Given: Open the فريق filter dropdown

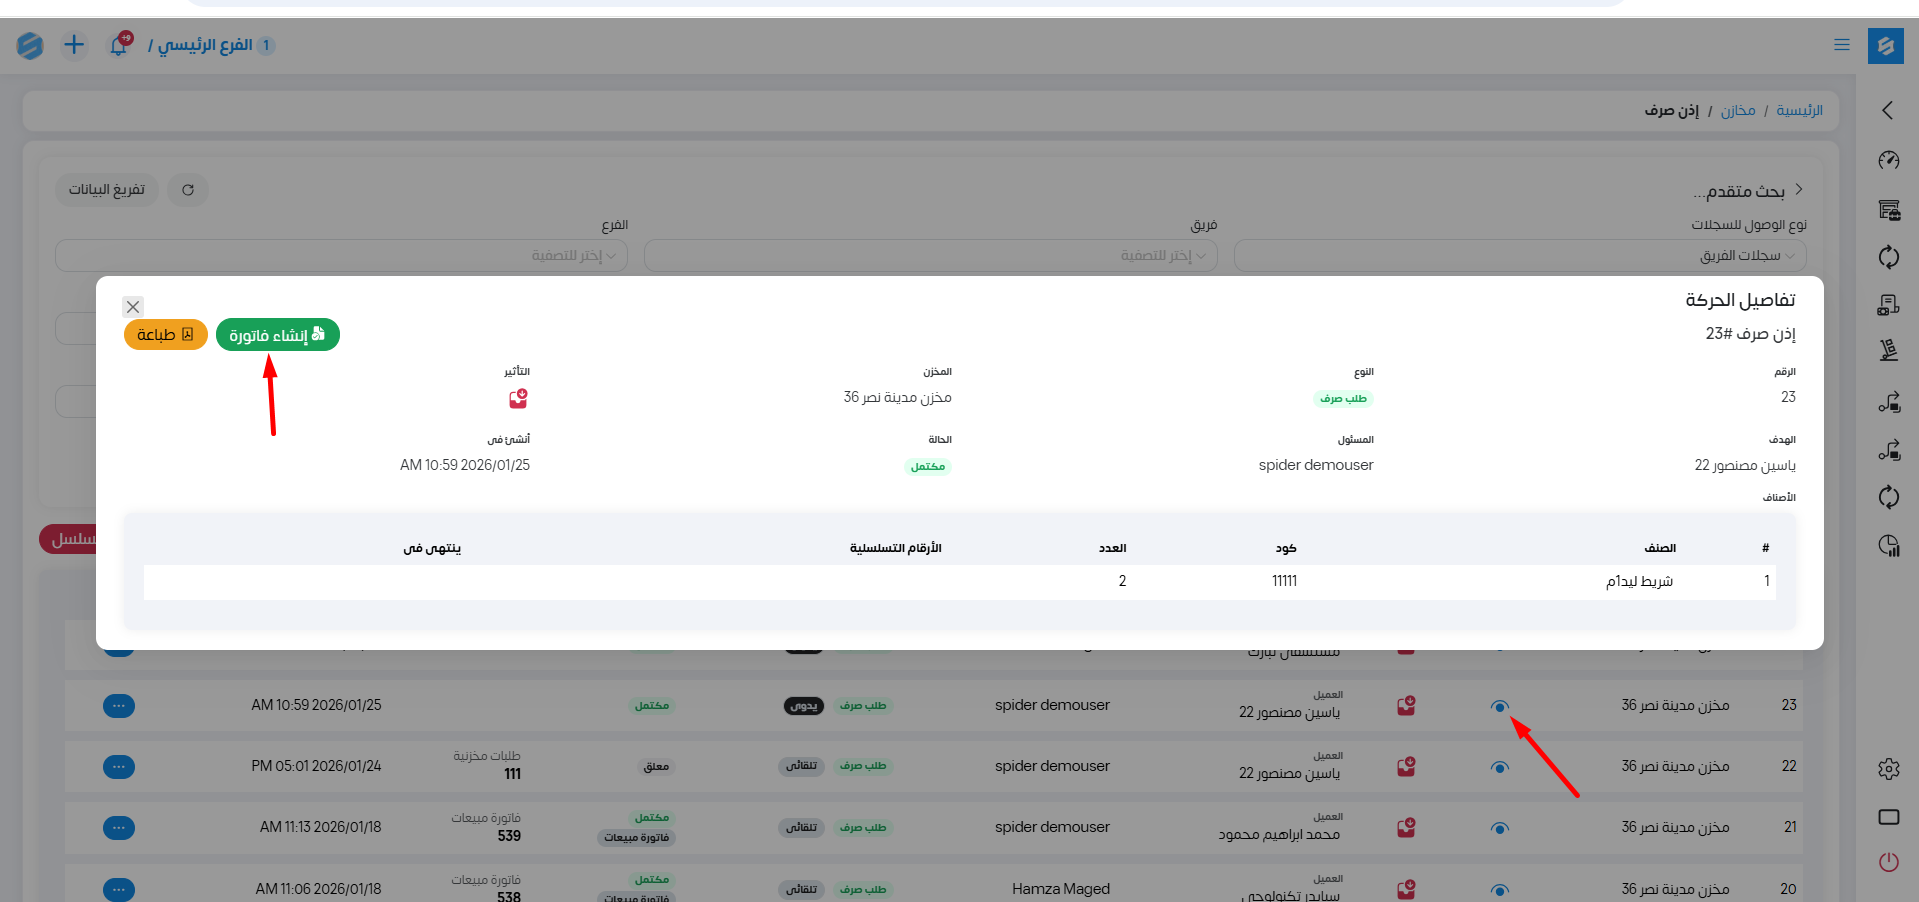Looking at the screenshot, I should coord(931,256).
